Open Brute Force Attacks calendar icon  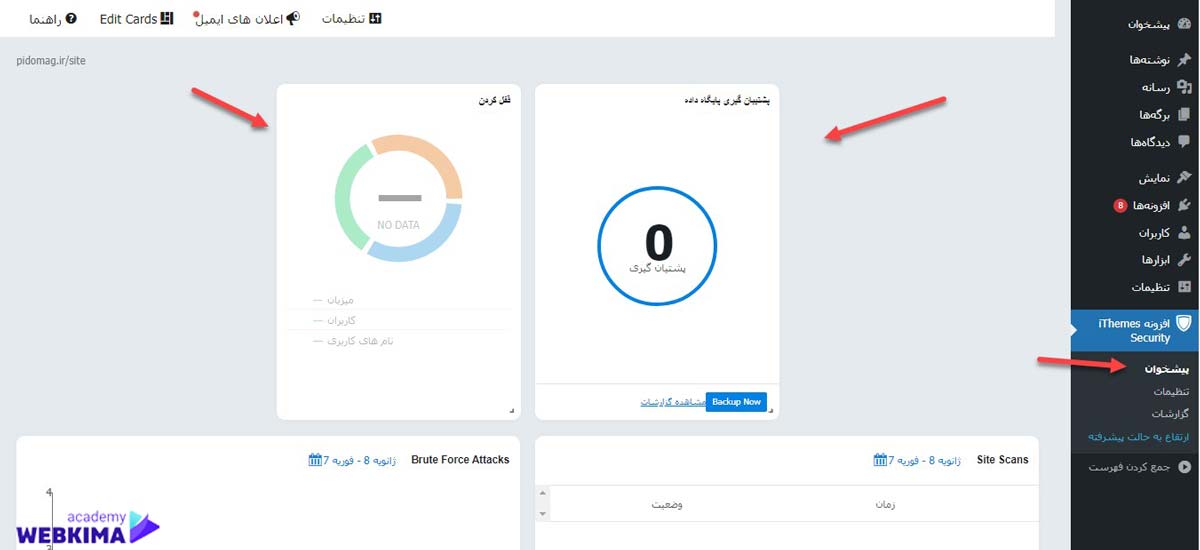tap(315, 460)
